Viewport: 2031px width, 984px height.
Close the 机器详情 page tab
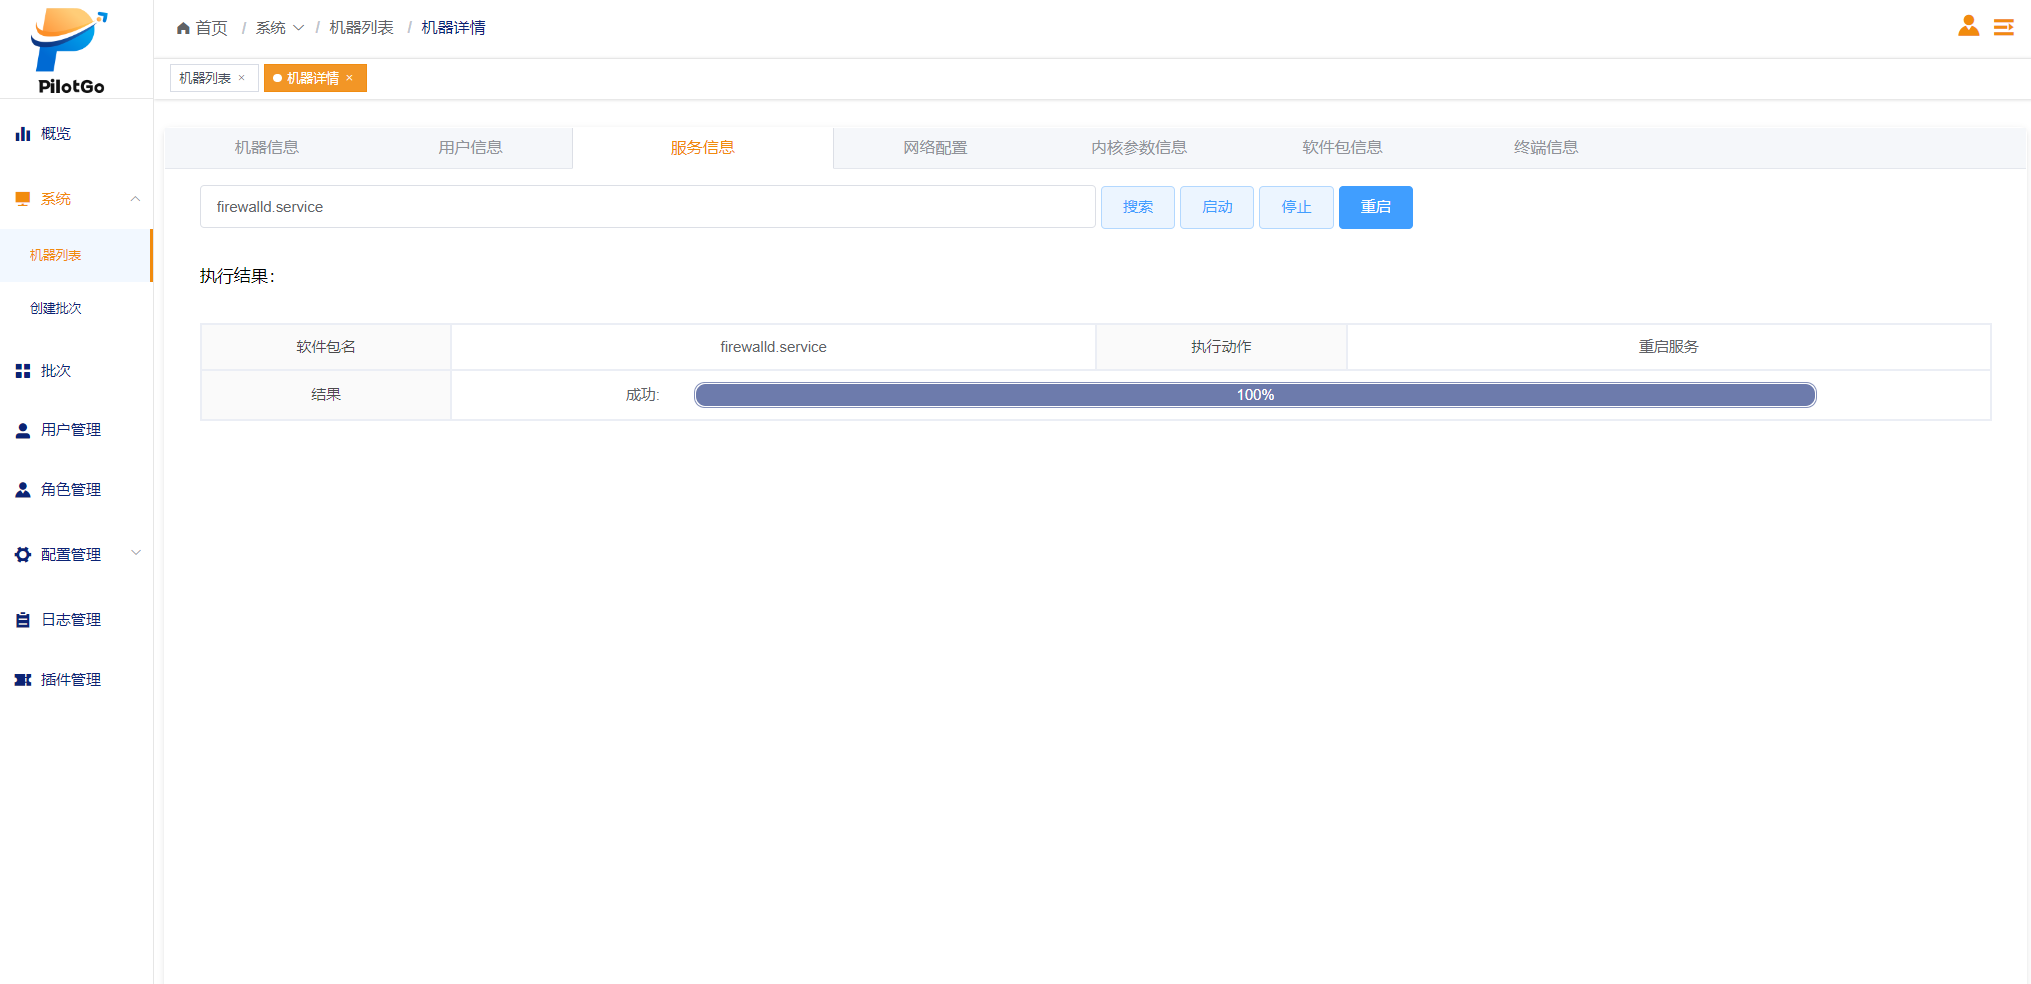[349, 78]
